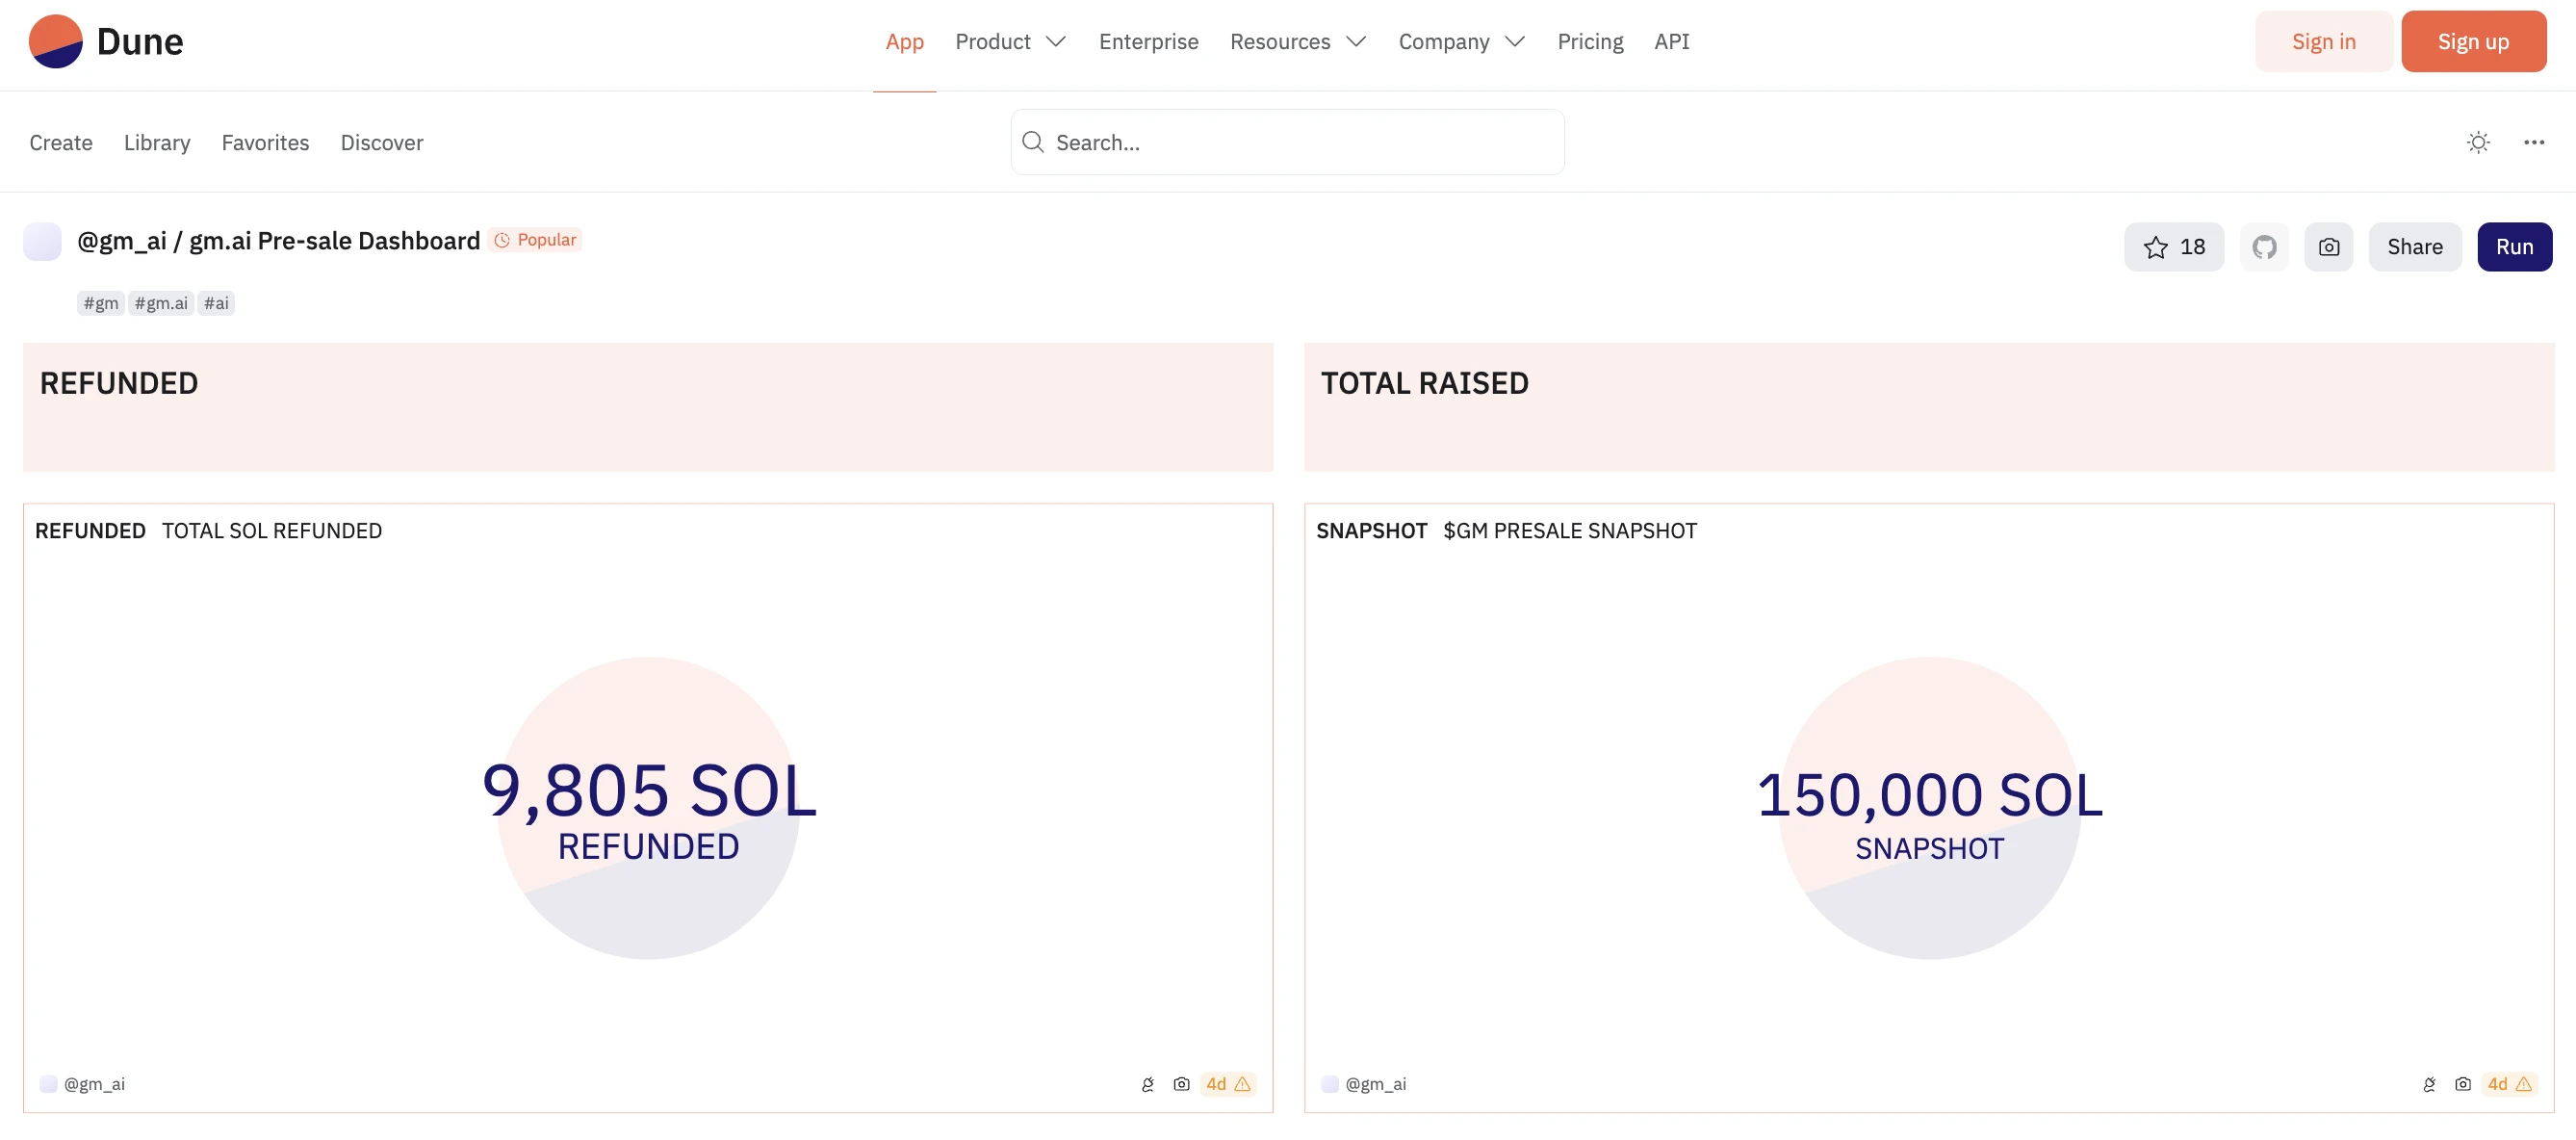Select the App tab in navigation
The width and height of the screenshot is (2576, 1140).
click(905, 41)
